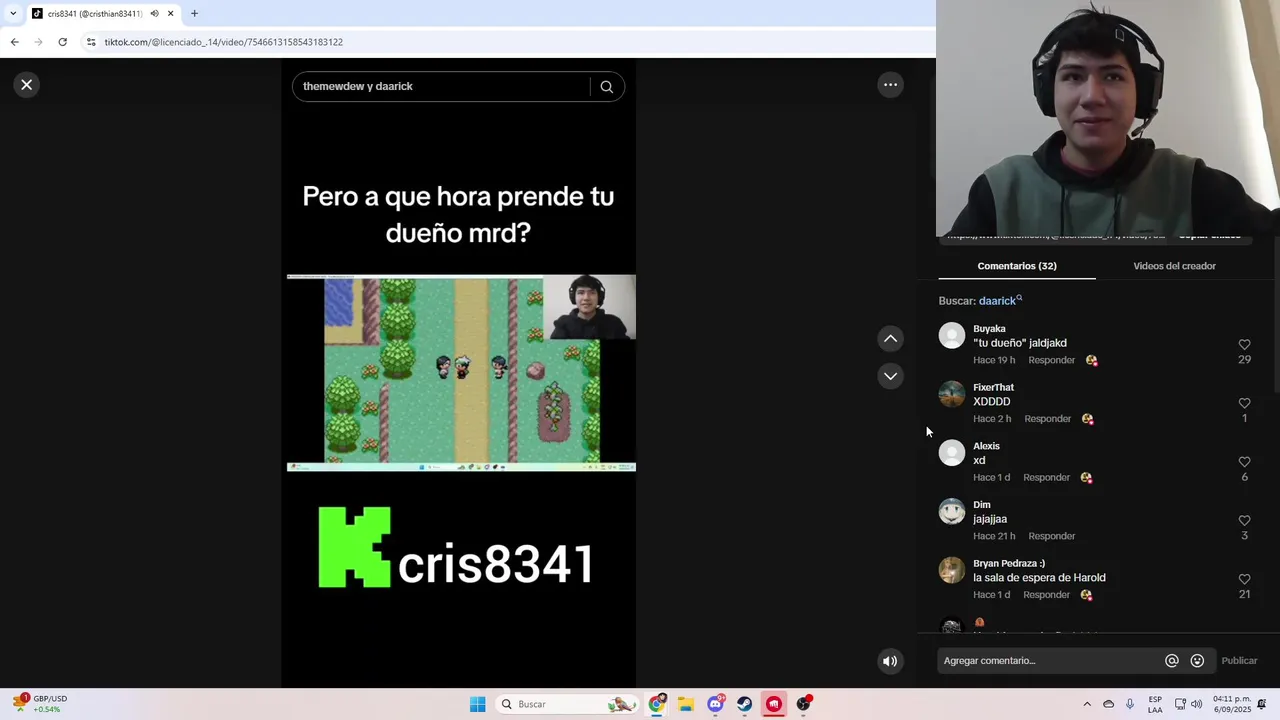Open FixerThat's profile avatar
Viewport: 1280px width, 720px height.
click(x=952, y=395)
